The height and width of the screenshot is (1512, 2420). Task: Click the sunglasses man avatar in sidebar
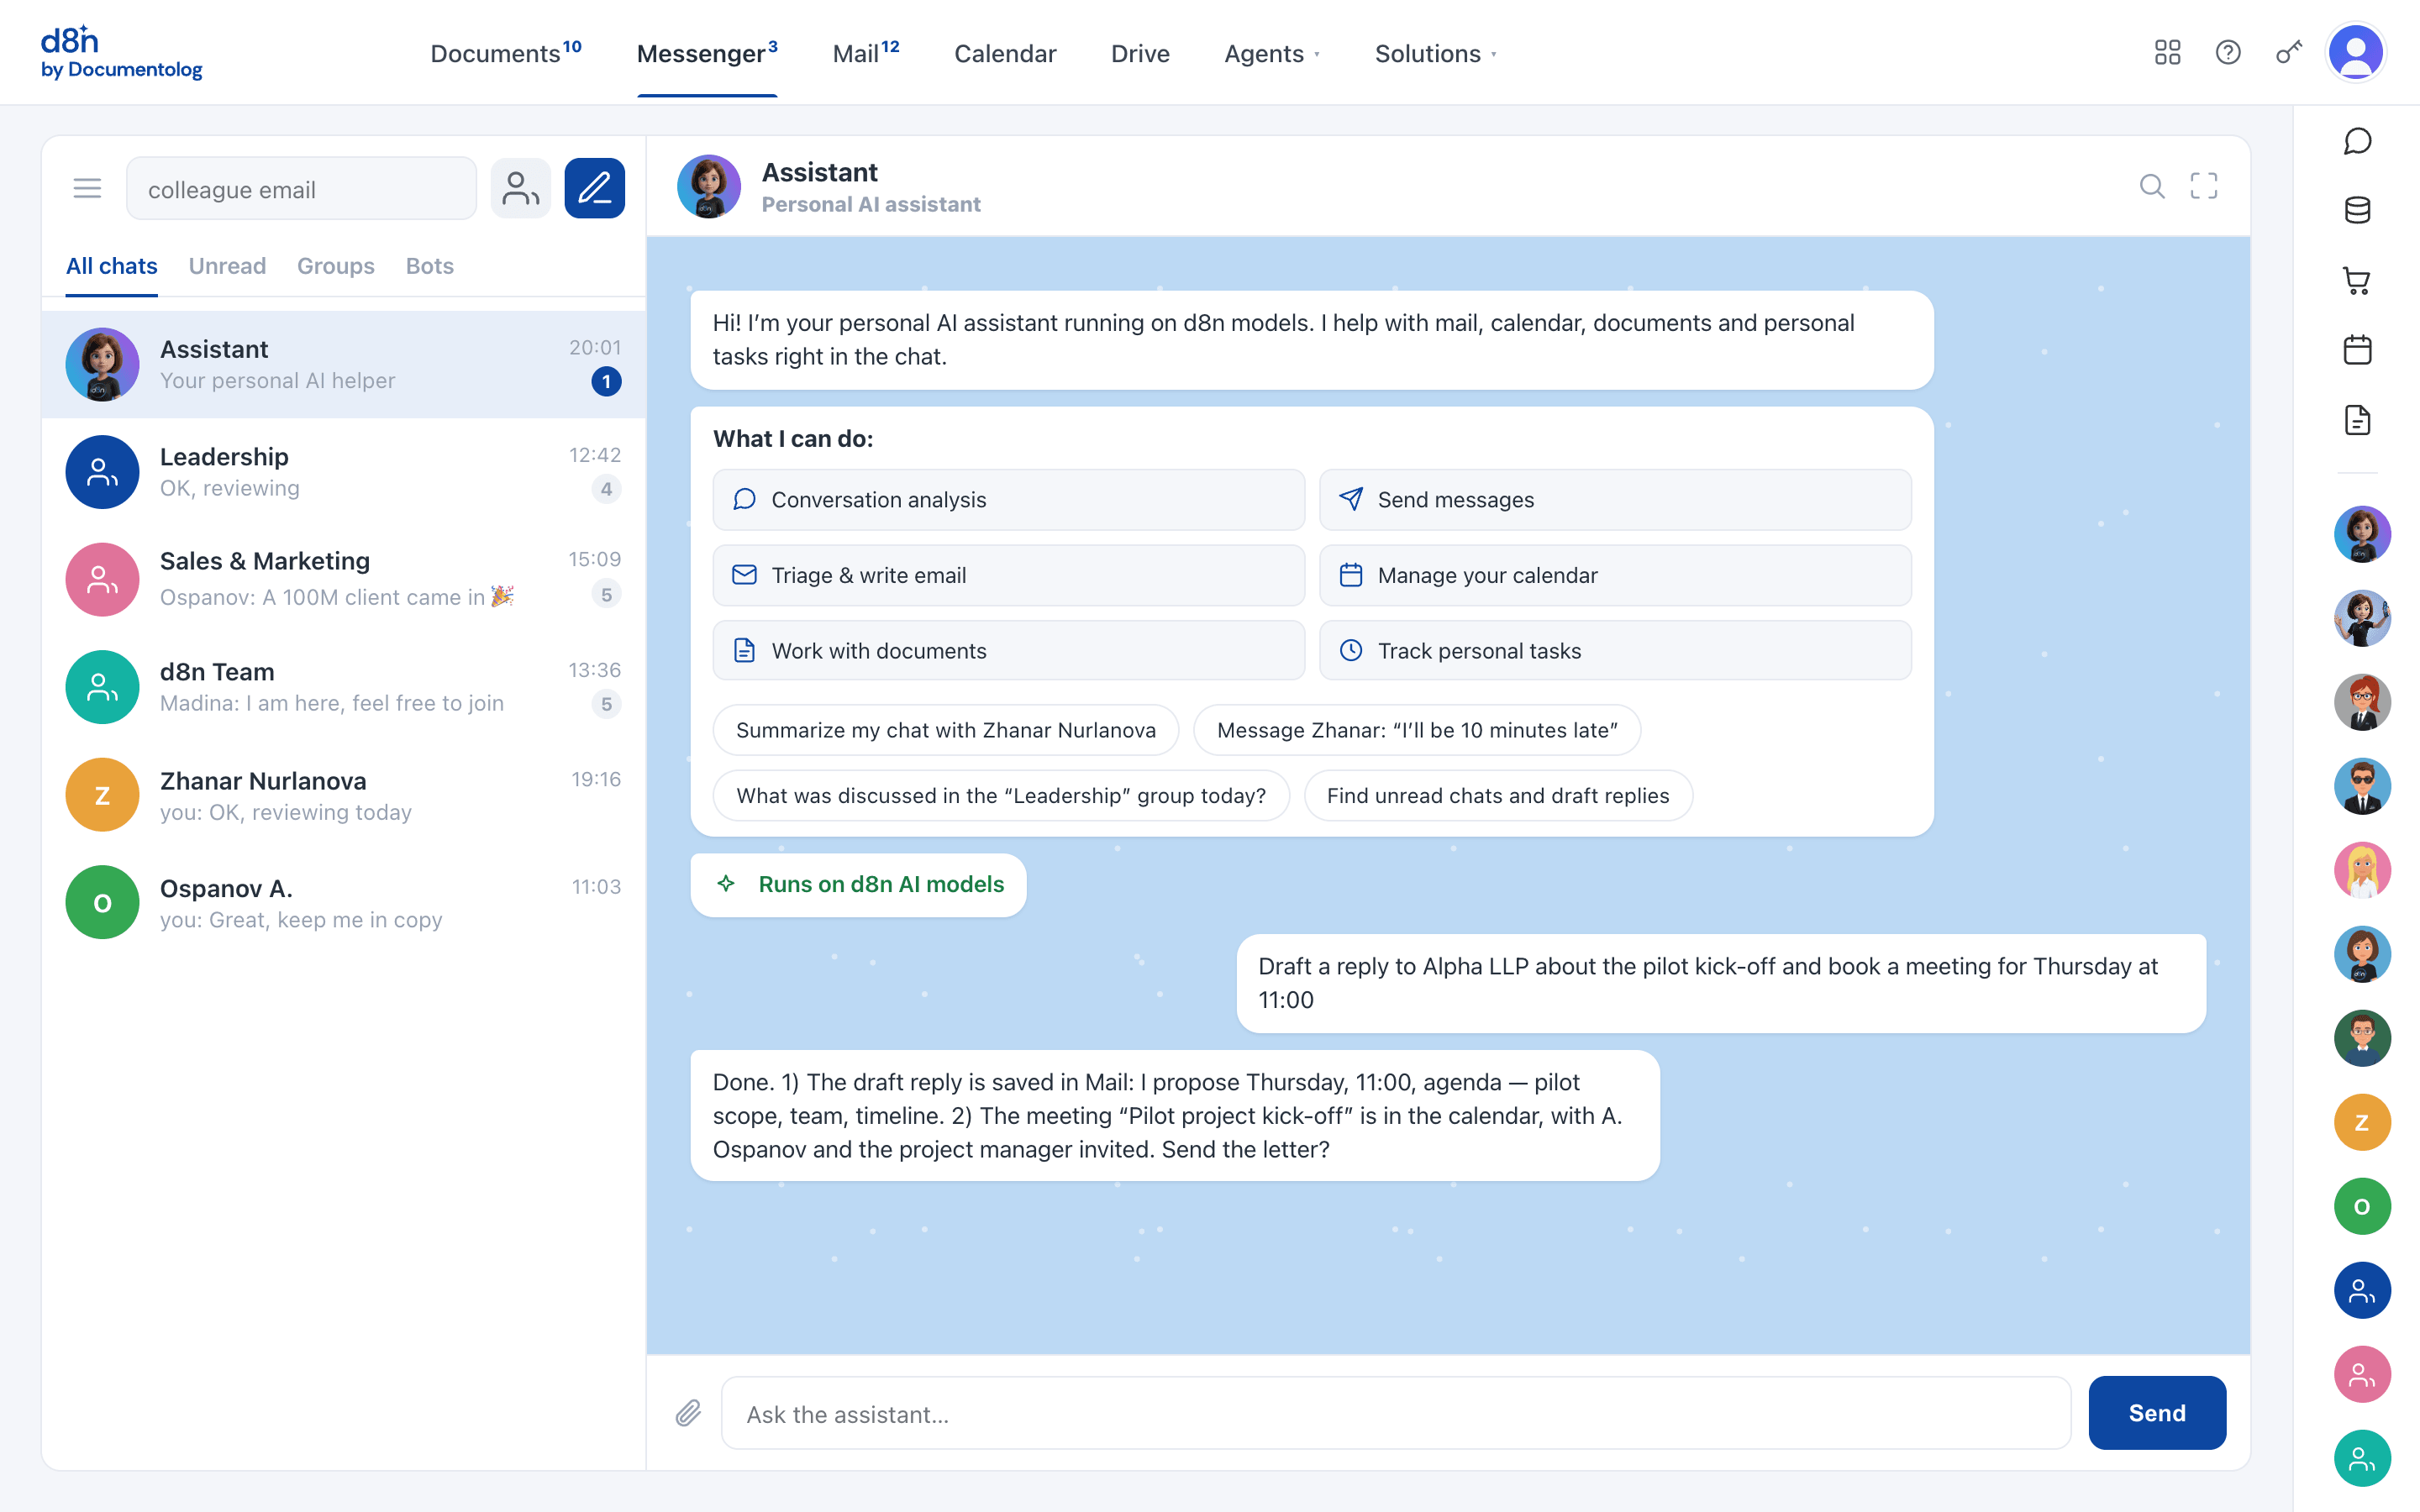pyautogui.click(x=2362, y=786)
